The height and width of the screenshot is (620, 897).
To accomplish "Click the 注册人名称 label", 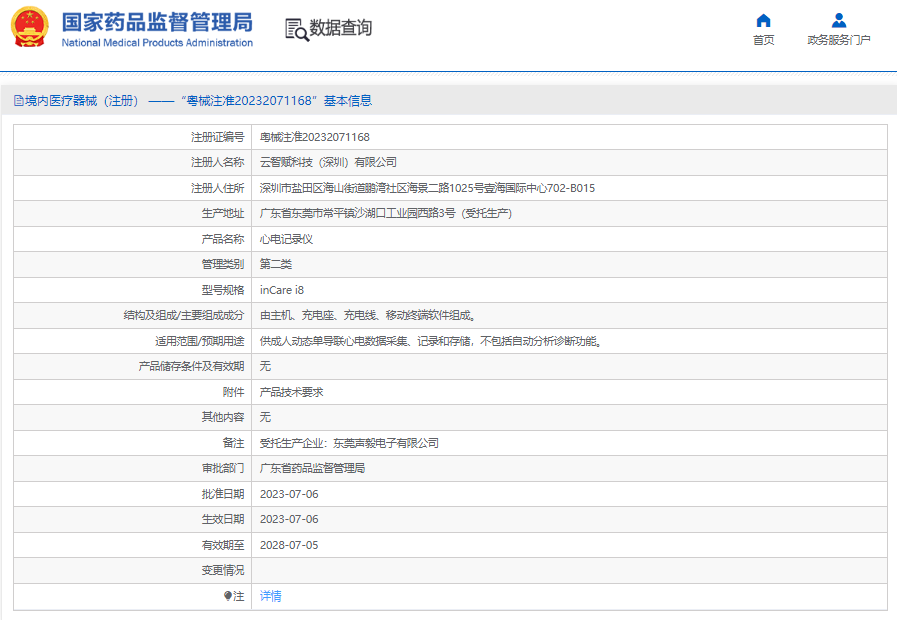I will [x=217, y=162].
